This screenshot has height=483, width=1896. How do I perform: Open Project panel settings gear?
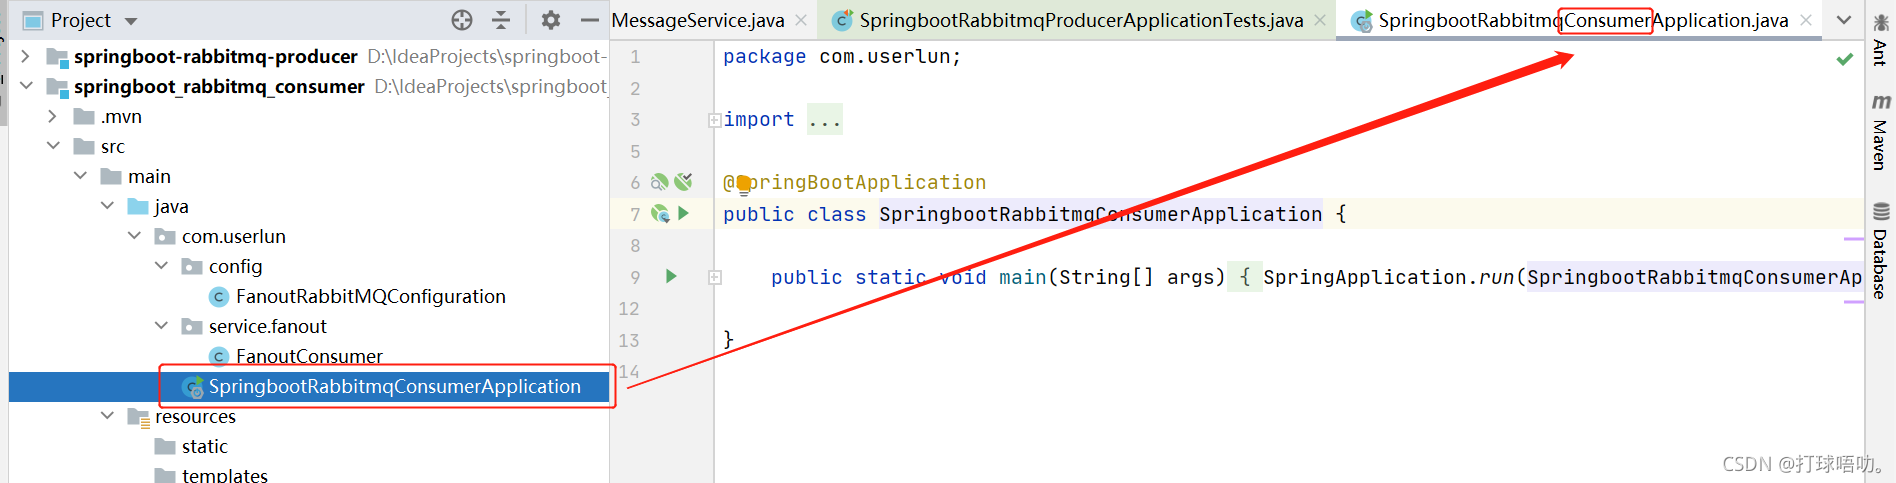(551, 20)
